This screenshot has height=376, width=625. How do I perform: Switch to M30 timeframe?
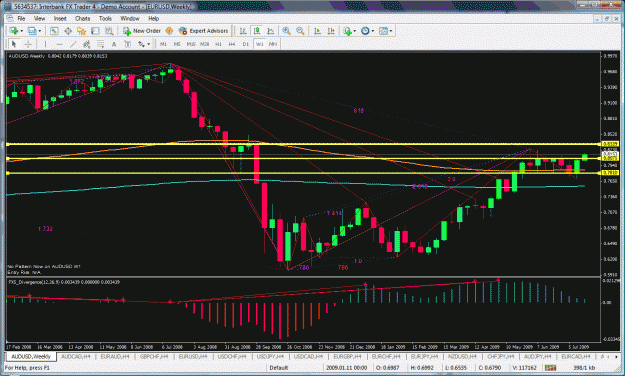tap(204, 44)
